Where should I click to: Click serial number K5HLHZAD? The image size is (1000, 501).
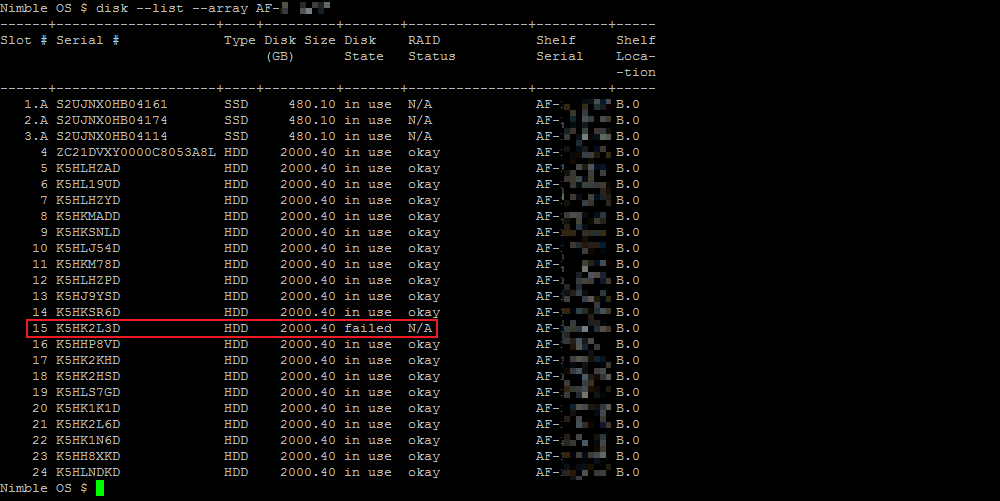click(x=88, y=168)
